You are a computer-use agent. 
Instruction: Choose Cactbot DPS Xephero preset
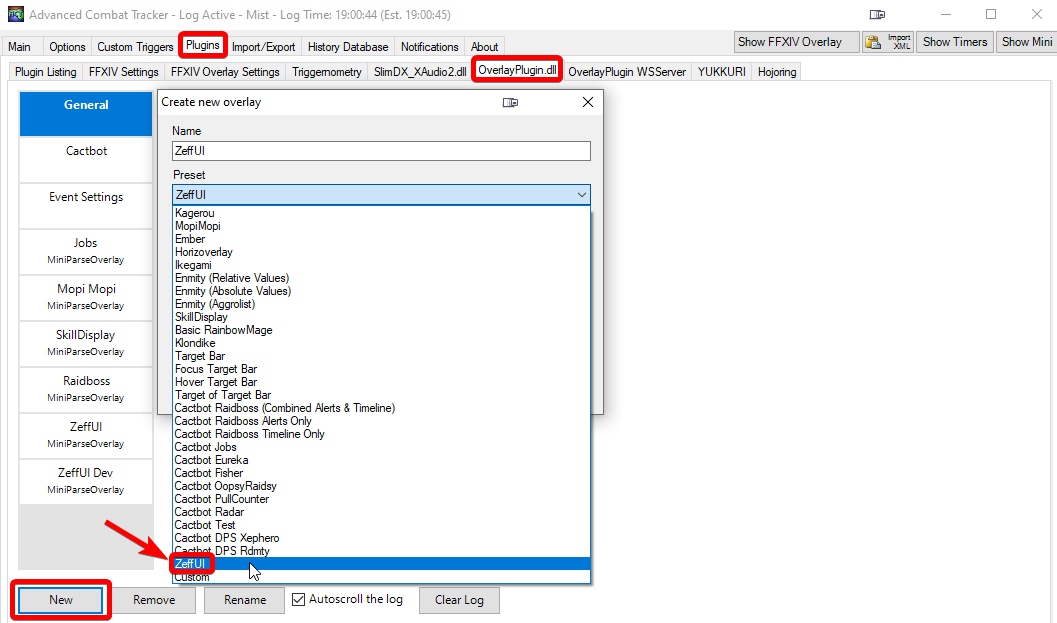(382, 538)
